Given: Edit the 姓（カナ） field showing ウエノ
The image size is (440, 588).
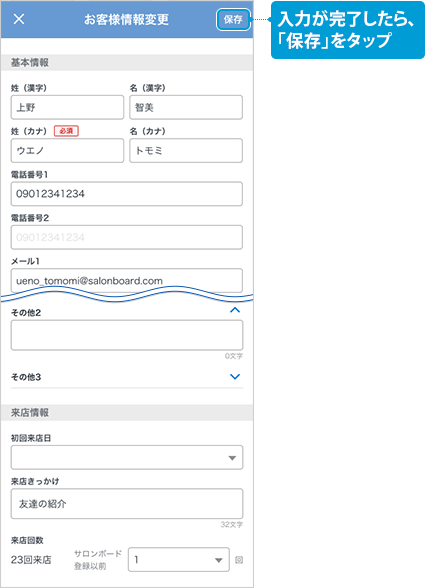Looking at the screenshot, I should pyautogui.click(x=67, y=151).
